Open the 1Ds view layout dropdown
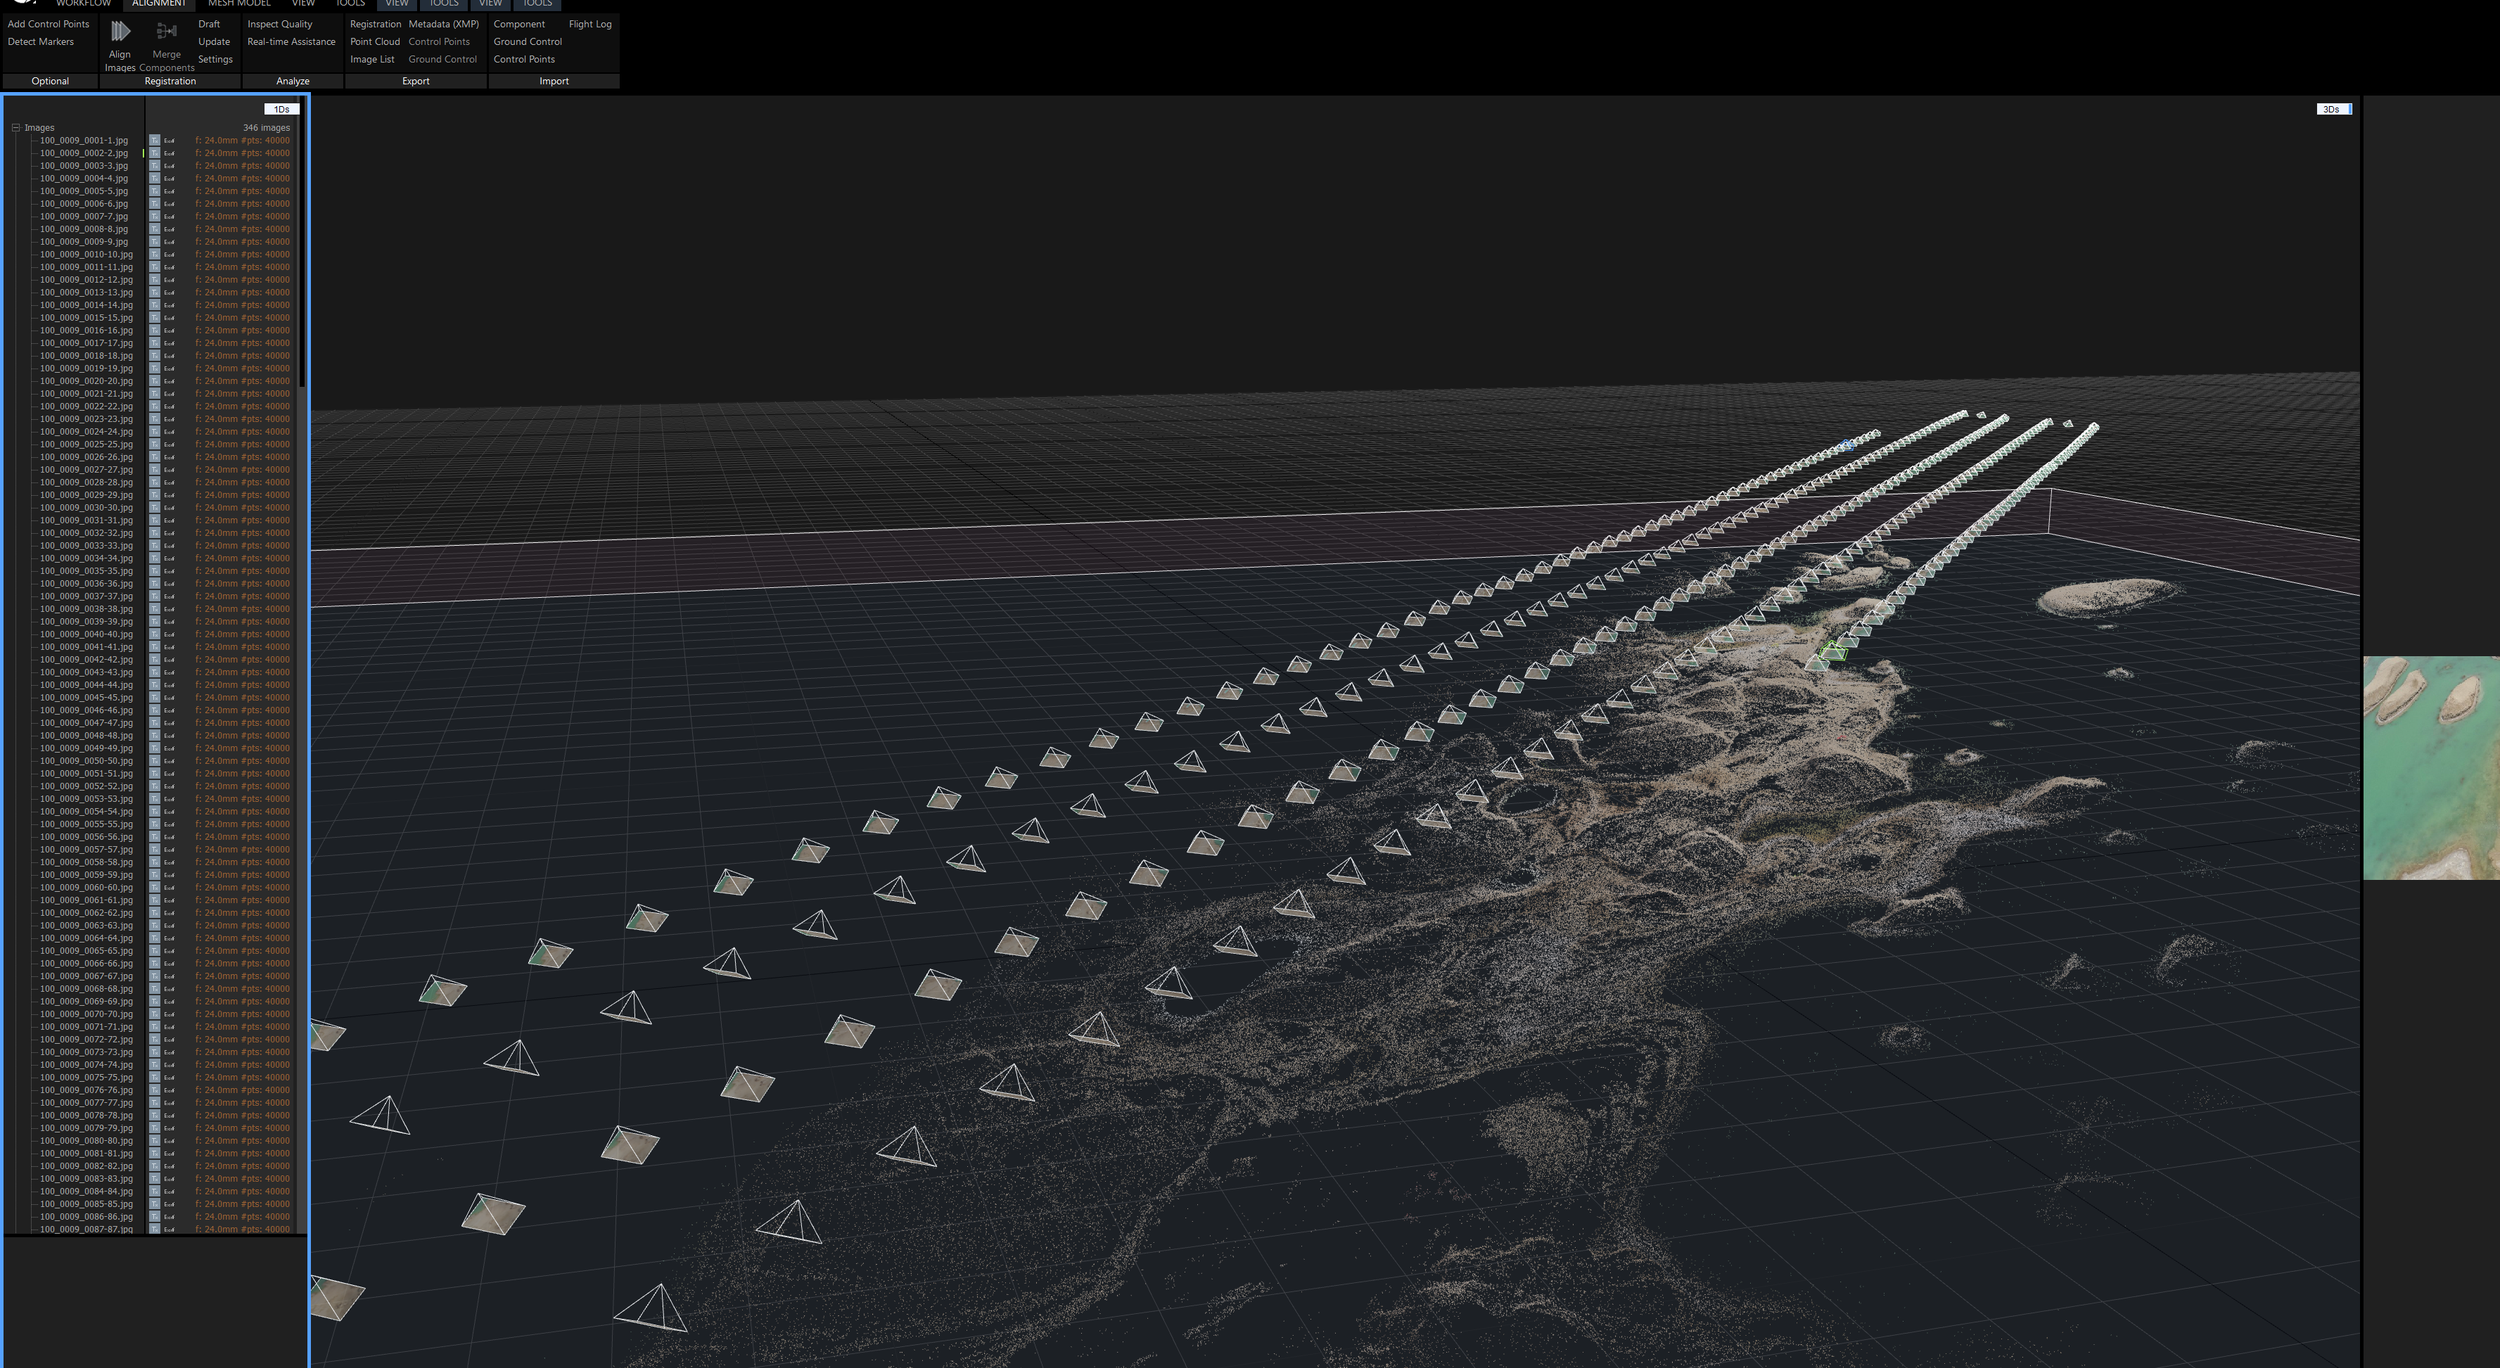The height and width of the screenshot is (1368, 2500). tap(281, 109)
